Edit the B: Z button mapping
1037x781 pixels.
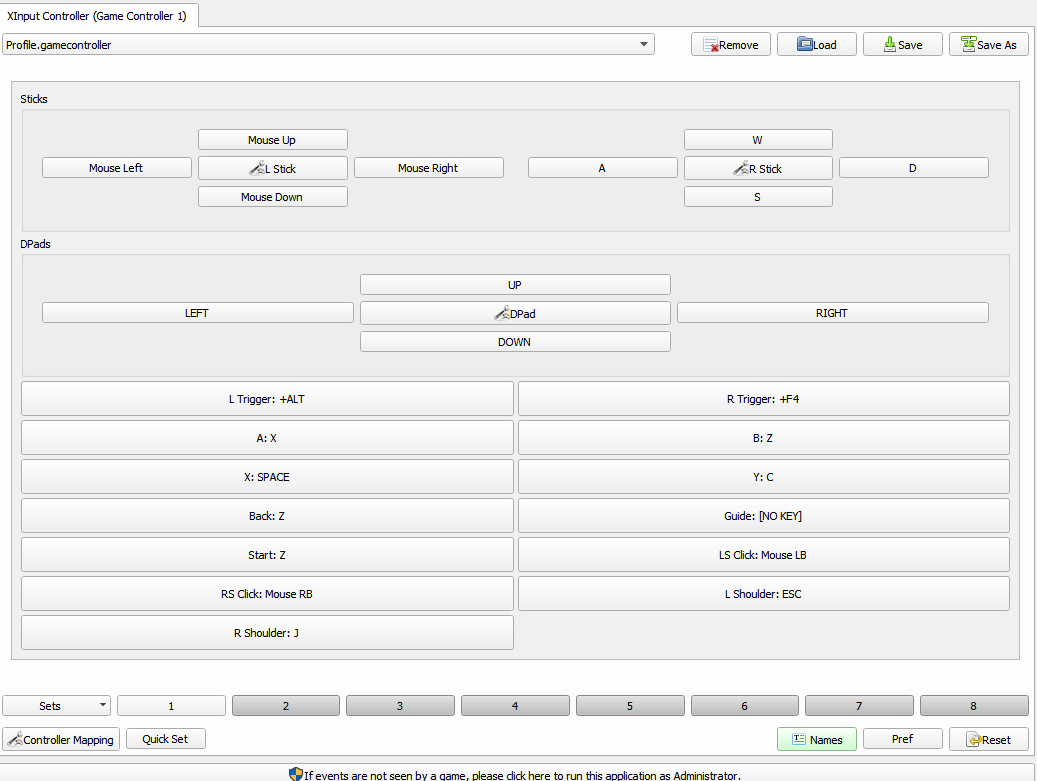coord(763,437)
